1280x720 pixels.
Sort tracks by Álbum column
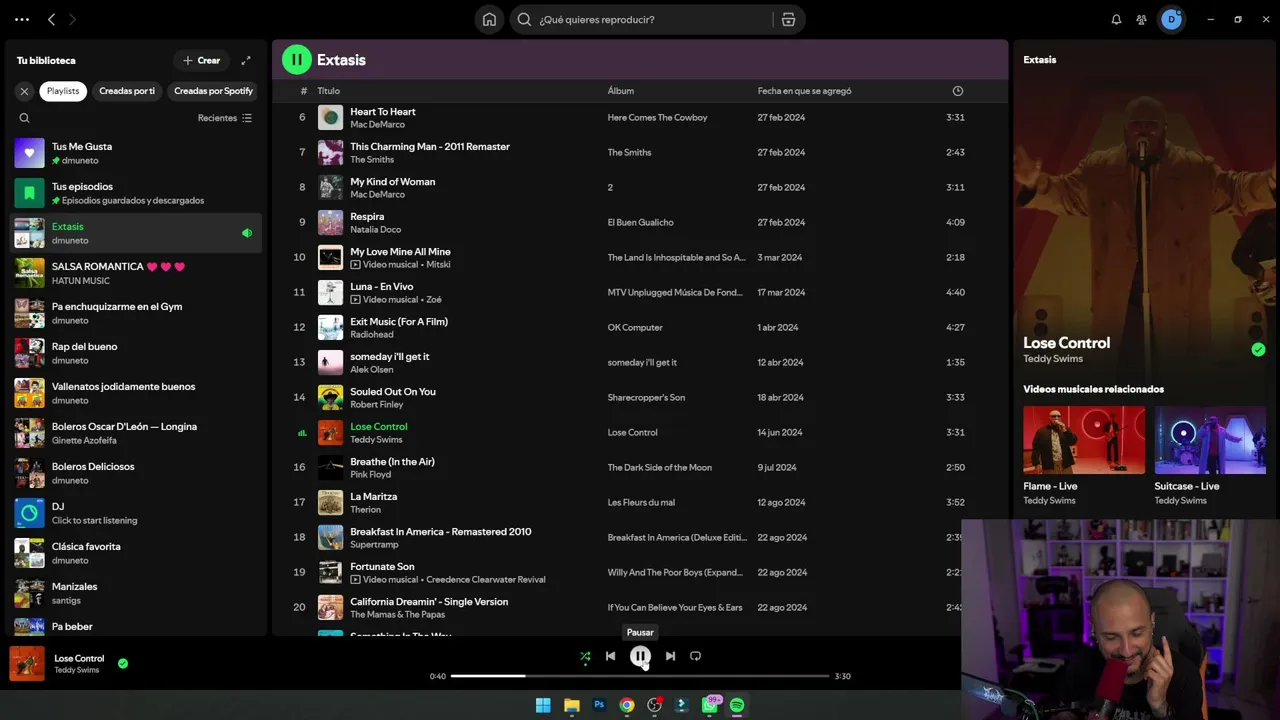tap(621, 91)
